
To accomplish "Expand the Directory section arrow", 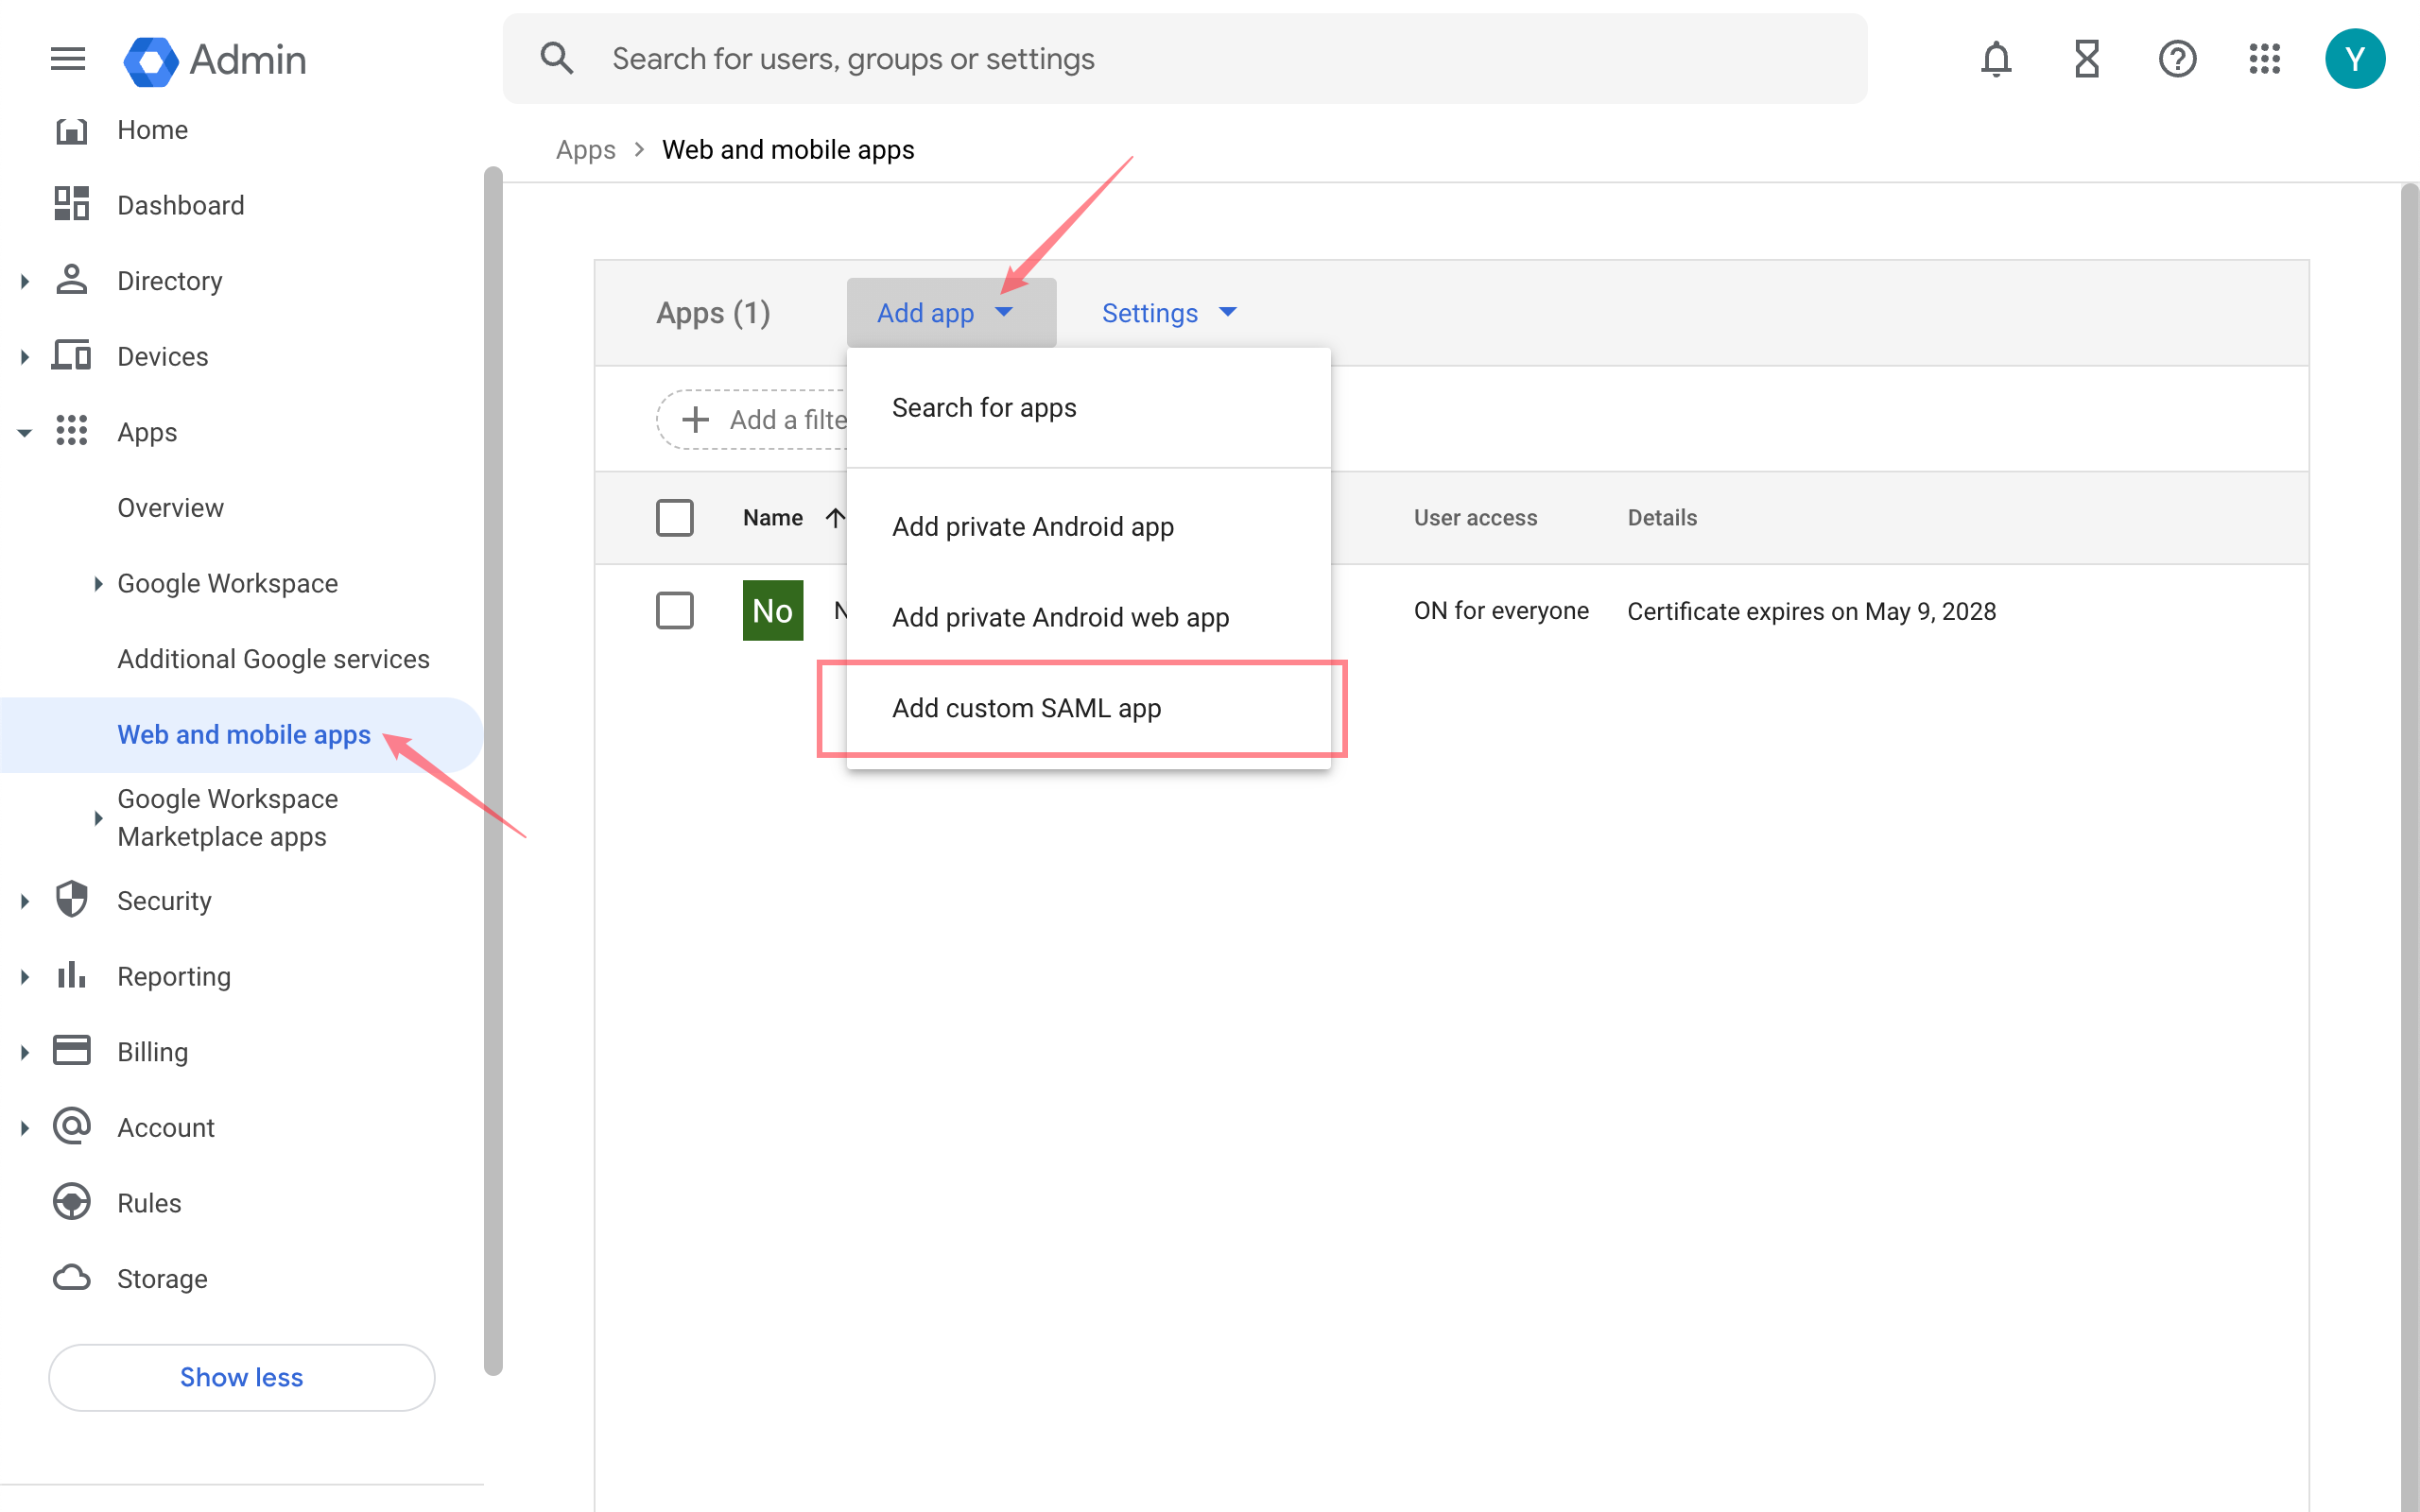I will pyautogui.click(x=25, y=281).
